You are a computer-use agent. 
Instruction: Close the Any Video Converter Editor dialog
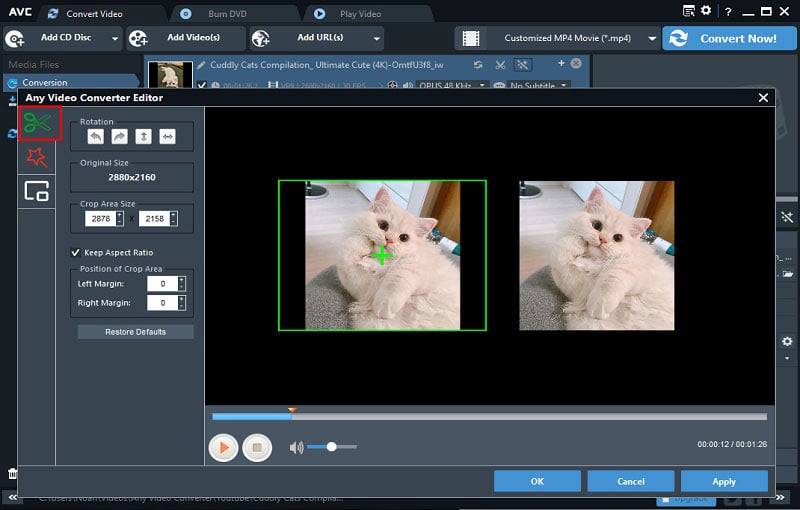(x=763, y=97)
